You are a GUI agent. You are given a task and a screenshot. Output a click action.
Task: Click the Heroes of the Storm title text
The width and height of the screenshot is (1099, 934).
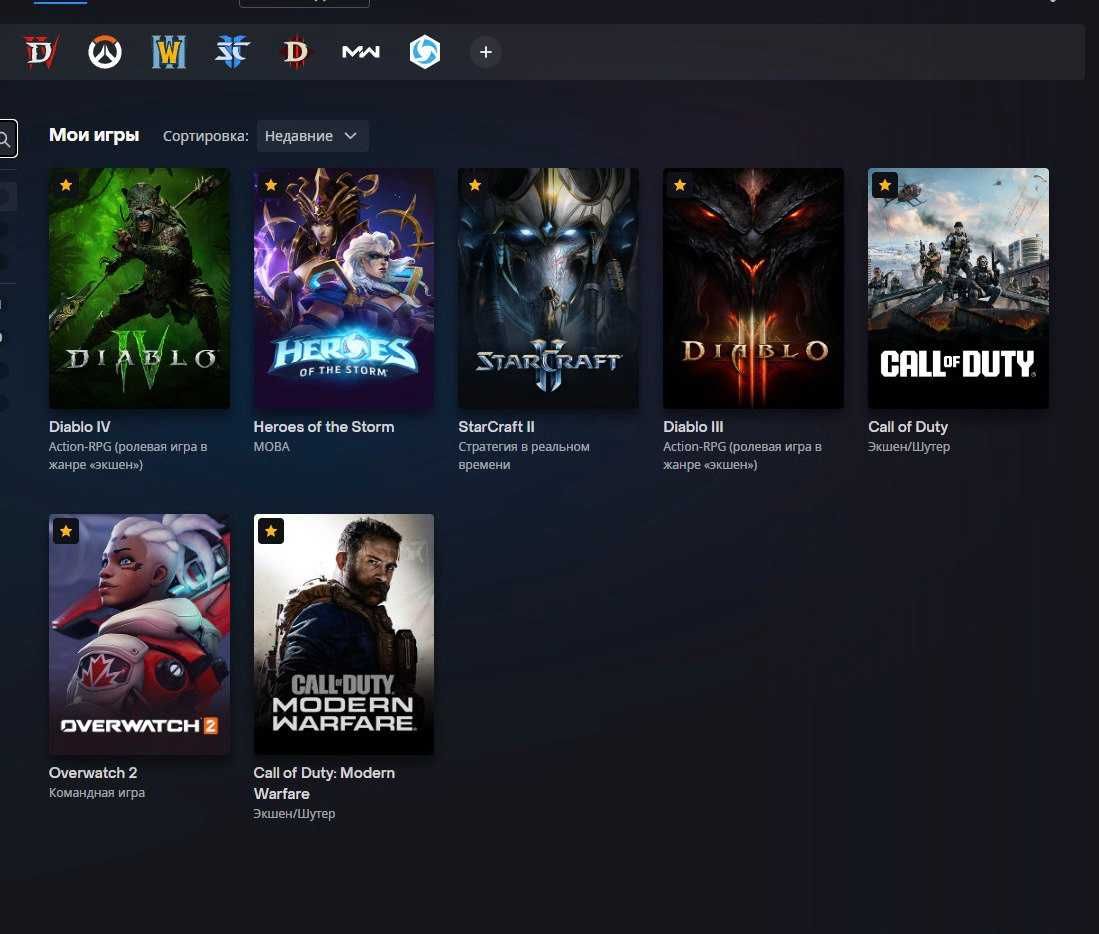point(324,427)
